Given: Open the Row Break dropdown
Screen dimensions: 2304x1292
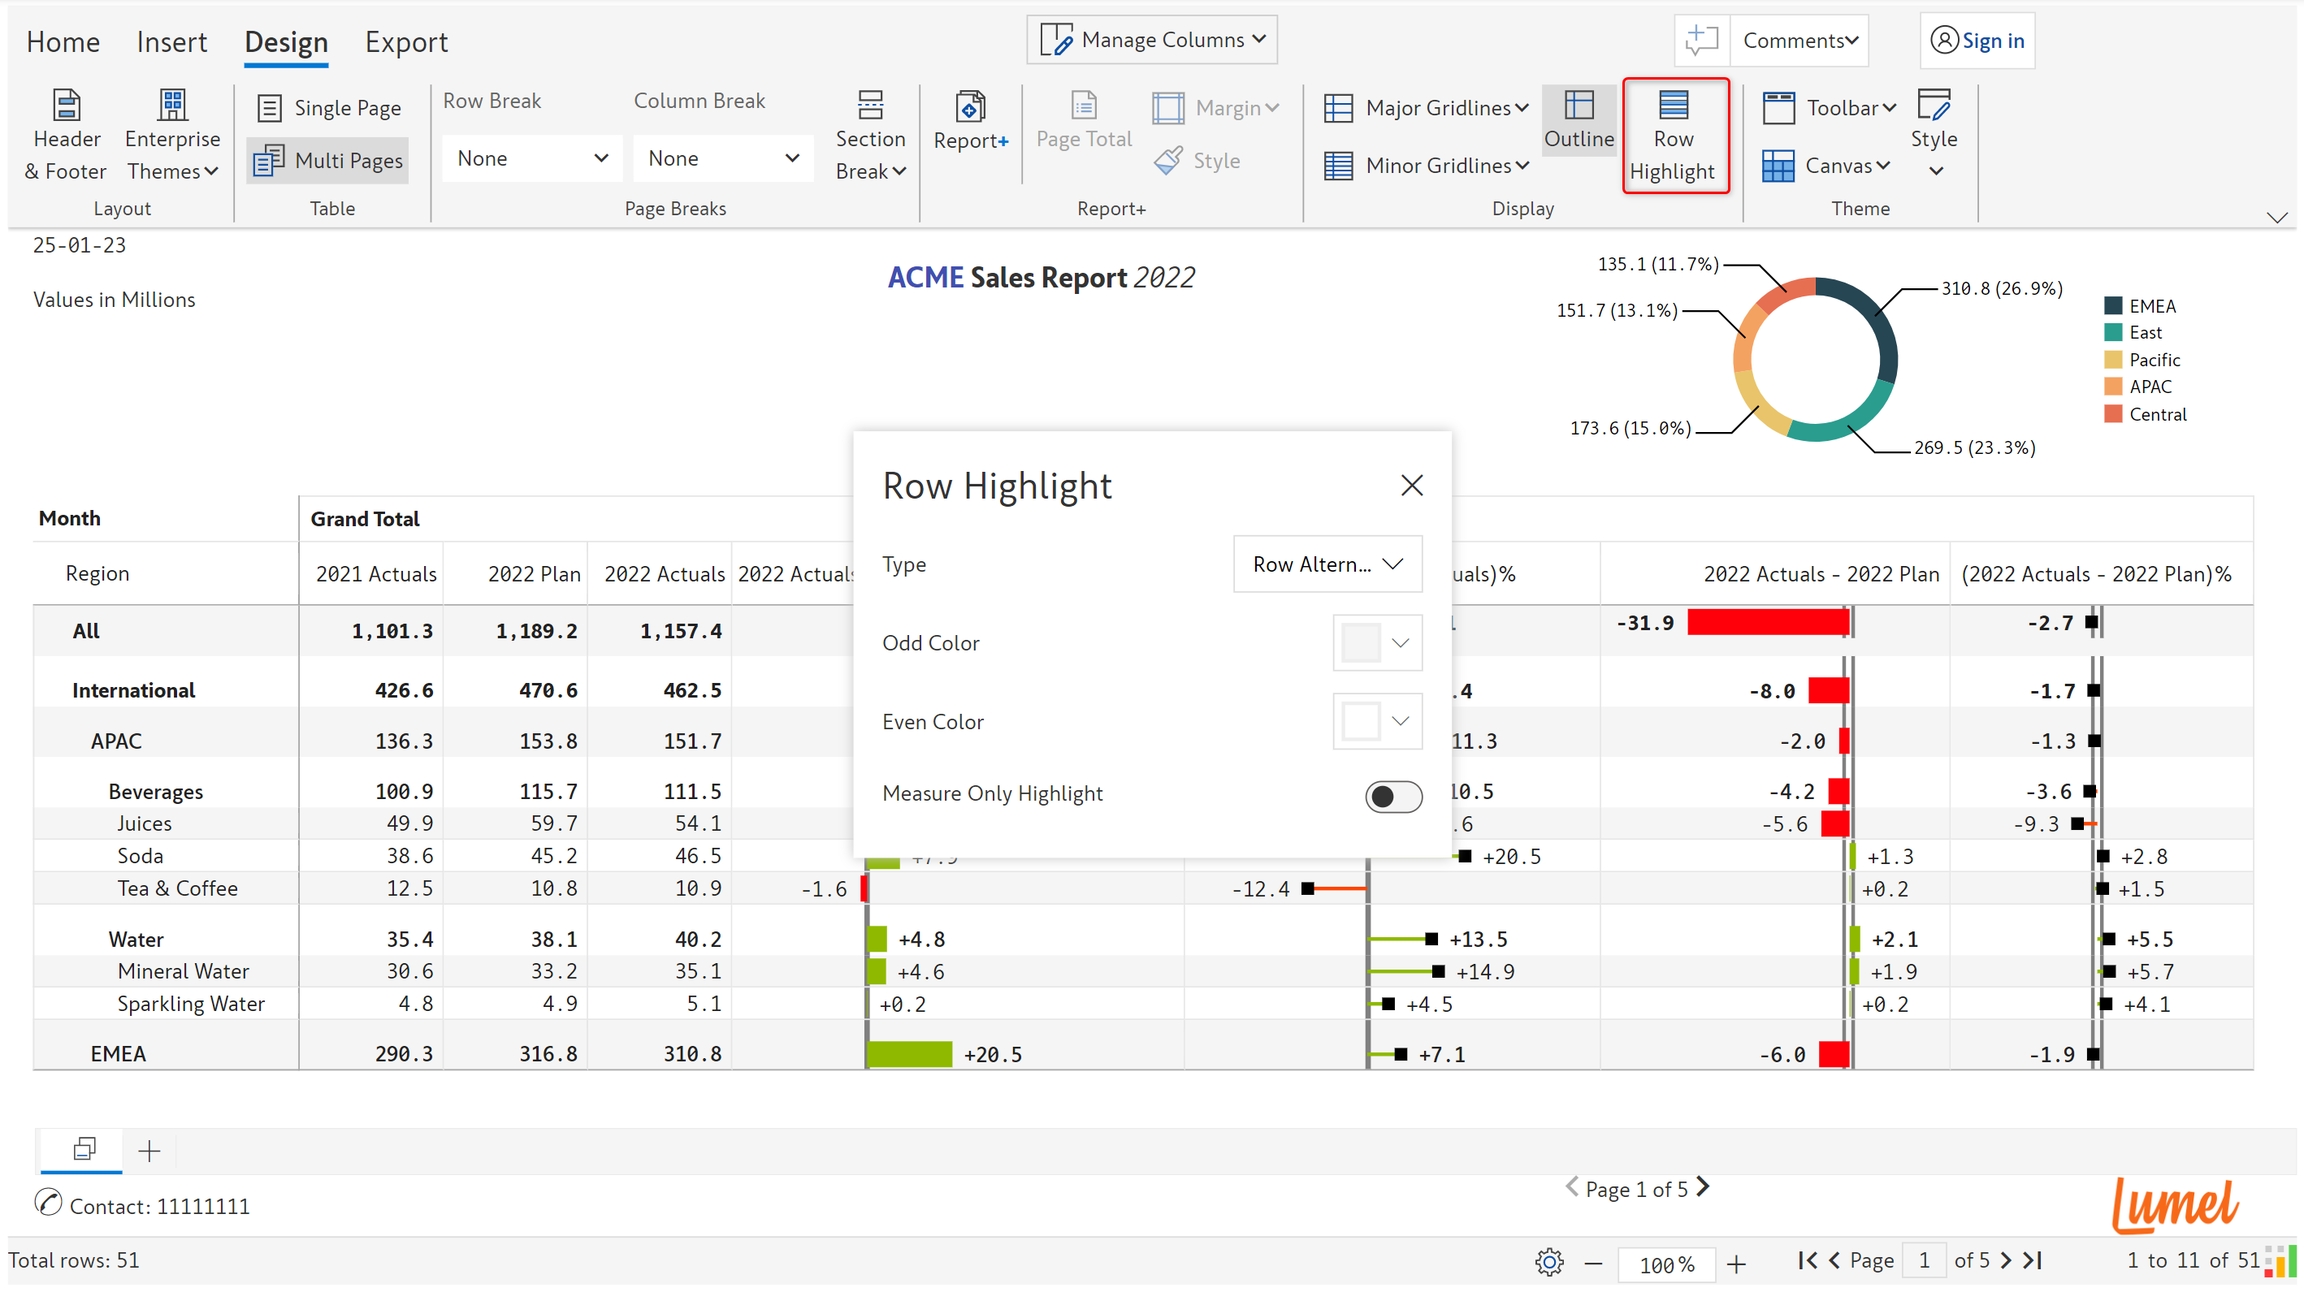Looking at the screenshot, I should coord(532,158).
